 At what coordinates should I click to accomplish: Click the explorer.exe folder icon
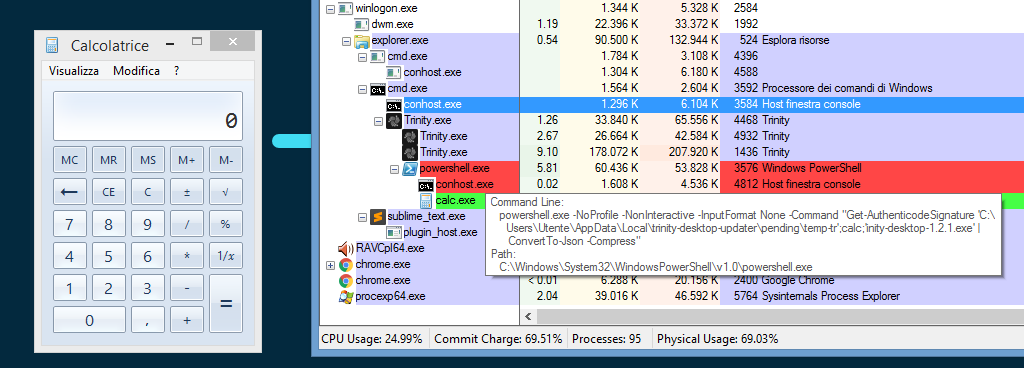click(x=362, y=40)
